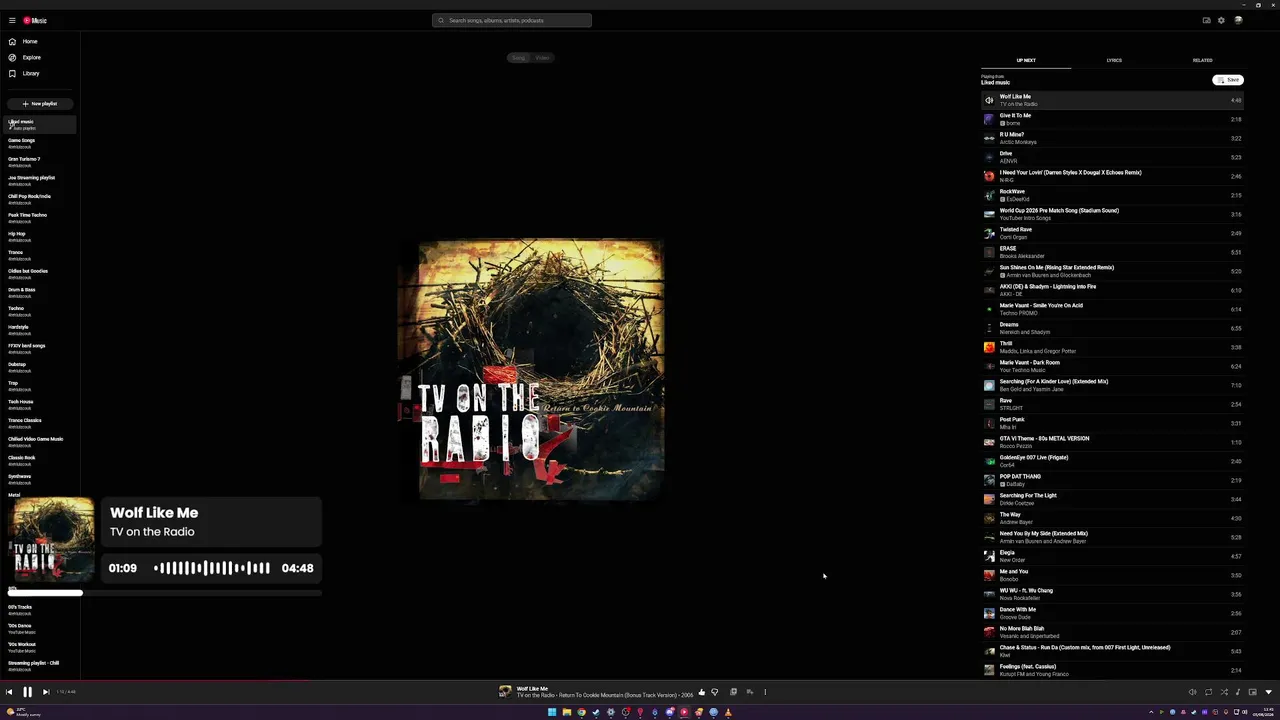This screenshot has height=720, width=1280.
Task: Save the queue to a playlist
Action: point(1228,80)
